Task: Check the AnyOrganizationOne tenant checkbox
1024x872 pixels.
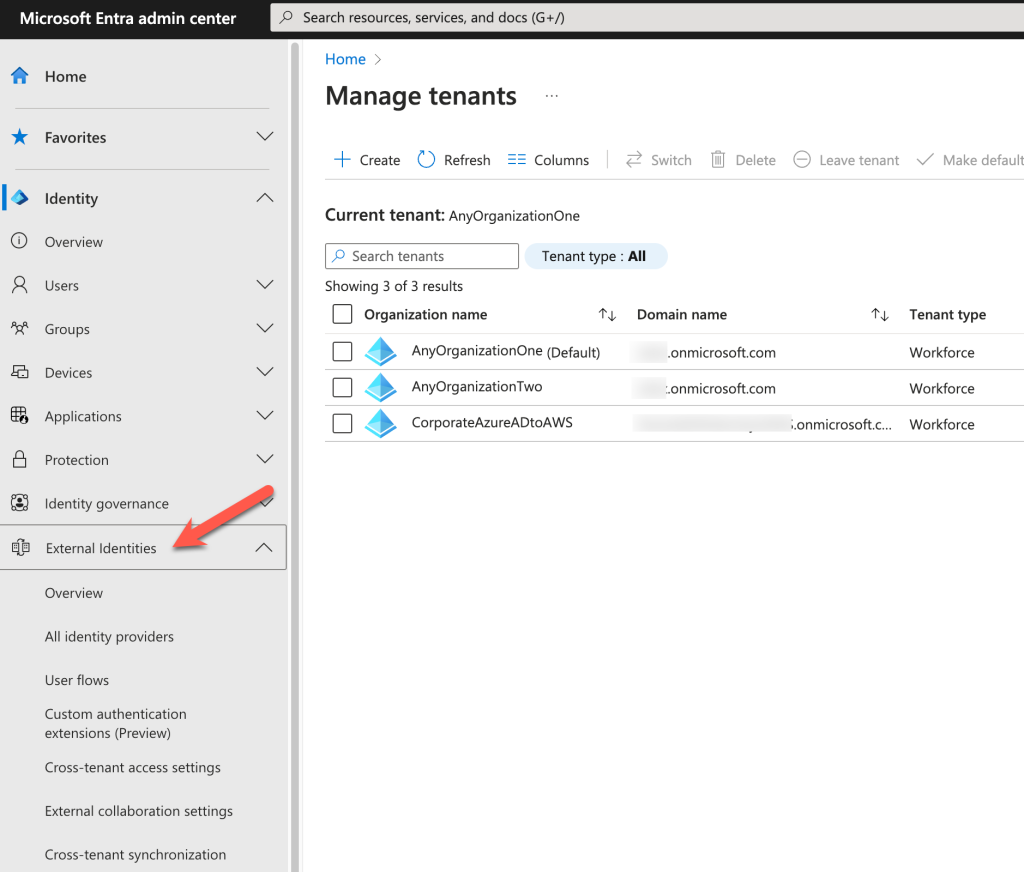Action: pyautogui.click(x=343, y=351)
